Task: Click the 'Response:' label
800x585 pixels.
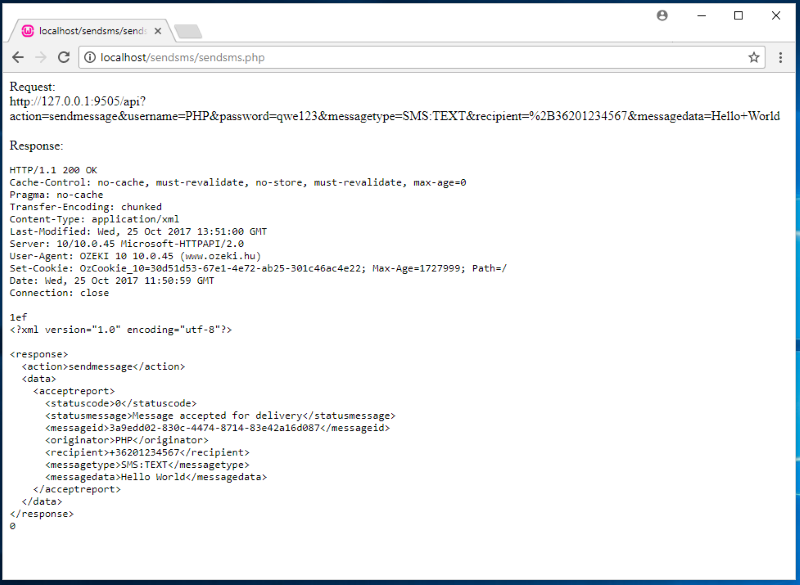Action: 36,146
